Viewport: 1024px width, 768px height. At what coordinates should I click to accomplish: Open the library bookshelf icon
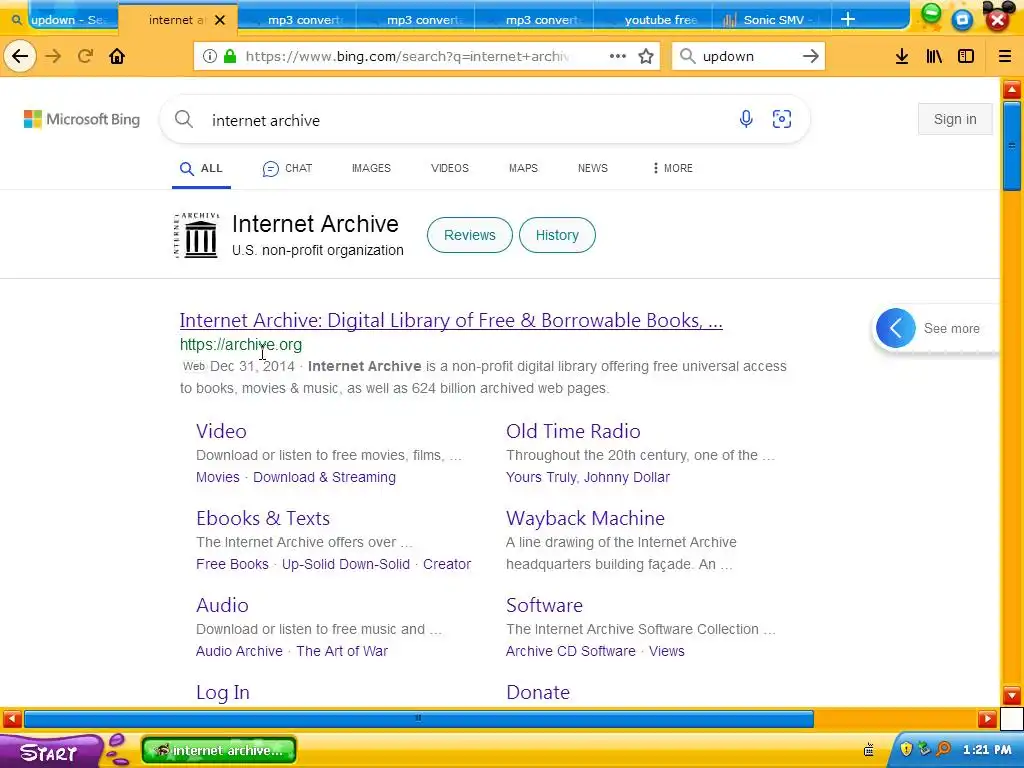934,56
